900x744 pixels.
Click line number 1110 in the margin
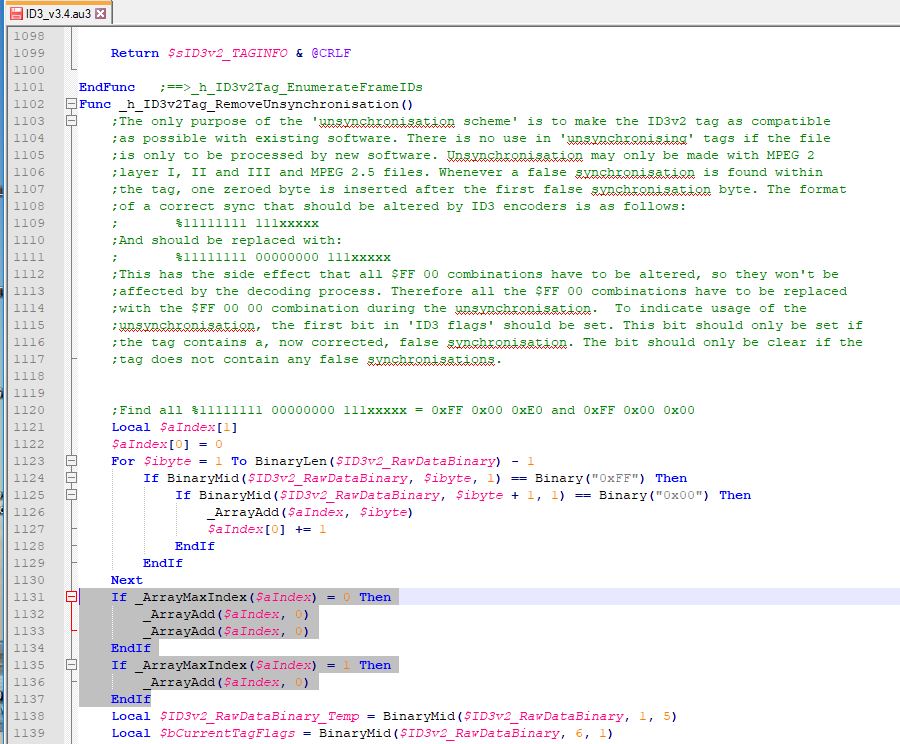click(x=29, y=240)
